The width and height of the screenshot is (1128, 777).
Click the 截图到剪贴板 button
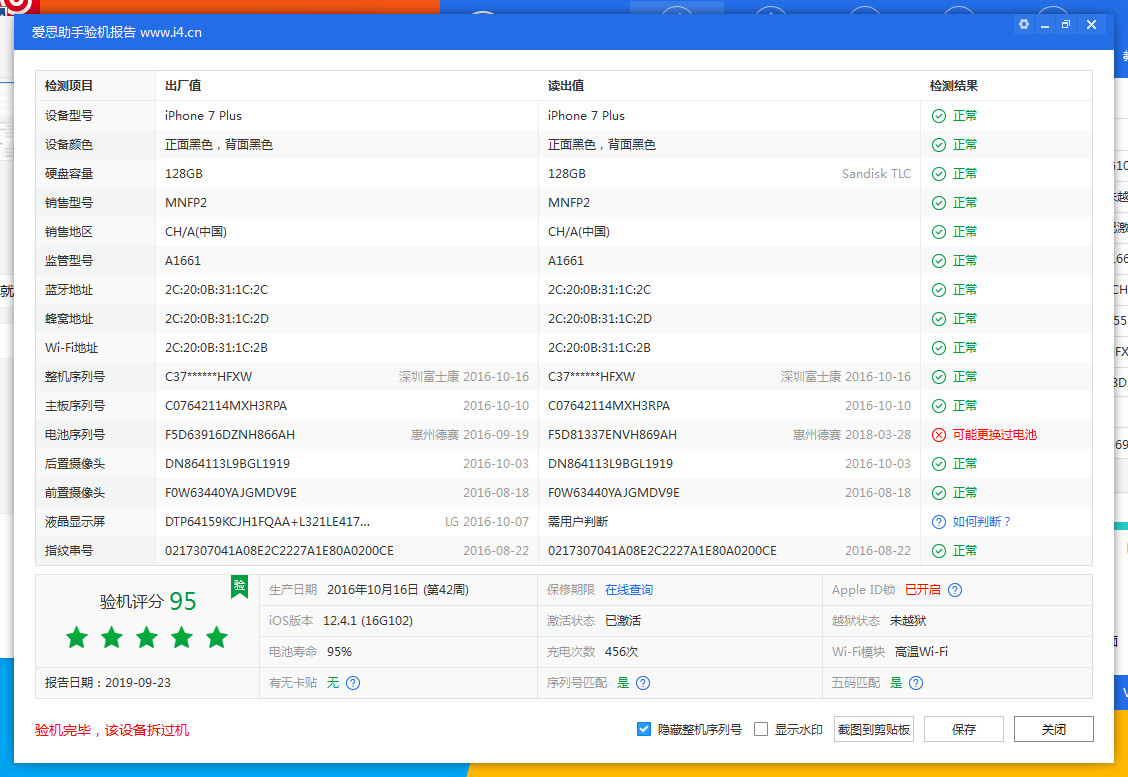873,729
